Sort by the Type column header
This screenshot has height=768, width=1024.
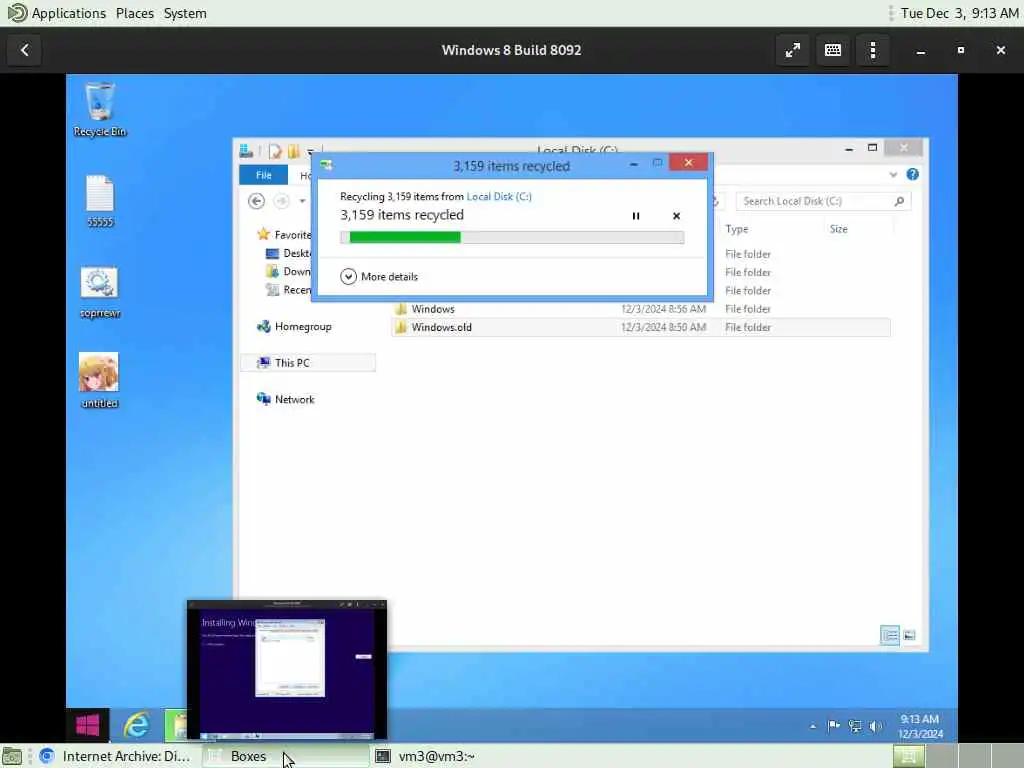point(737,229)
